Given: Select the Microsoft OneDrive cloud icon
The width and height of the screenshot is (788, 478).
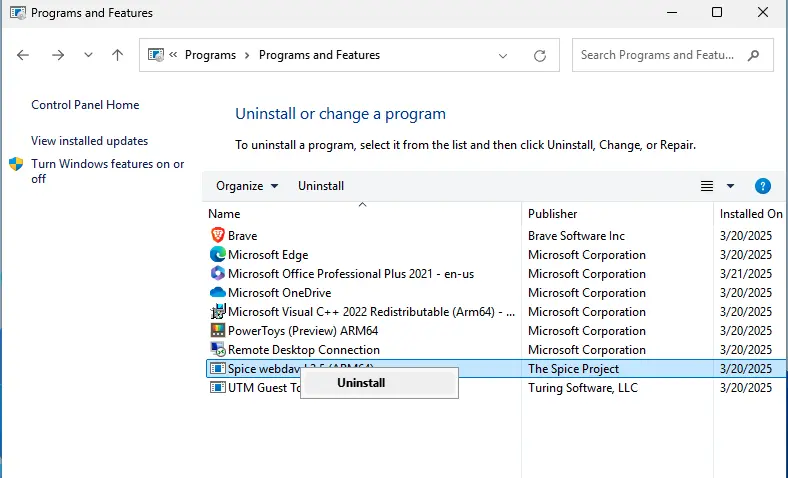Looking at the screenshot, I should click(x=218, y=293).
